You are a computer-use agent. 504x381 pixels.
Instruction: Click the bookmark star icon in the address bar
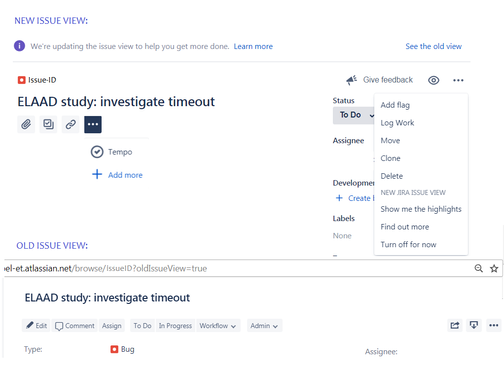494,268
